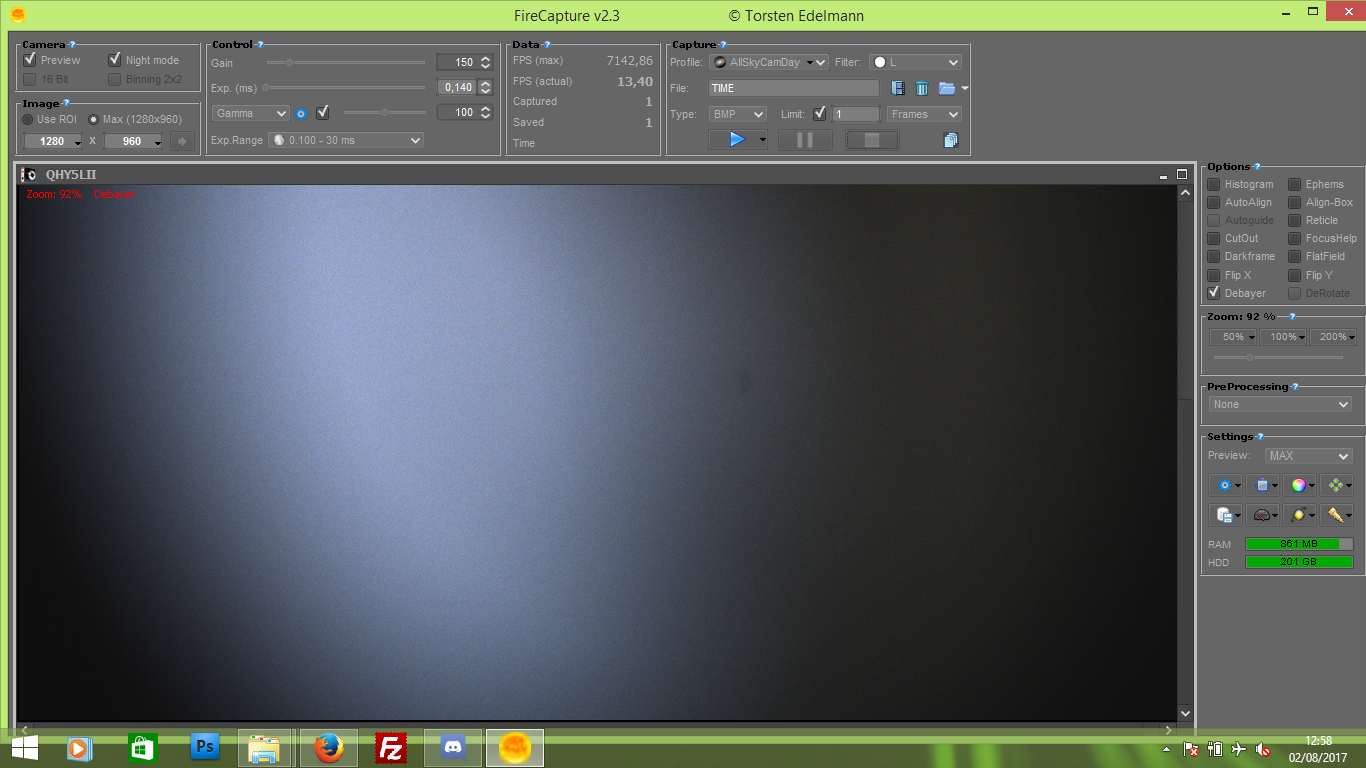Screen dimensions: 1366x768
Task: Stop the capture recording
Action: (x=872, y=140)
